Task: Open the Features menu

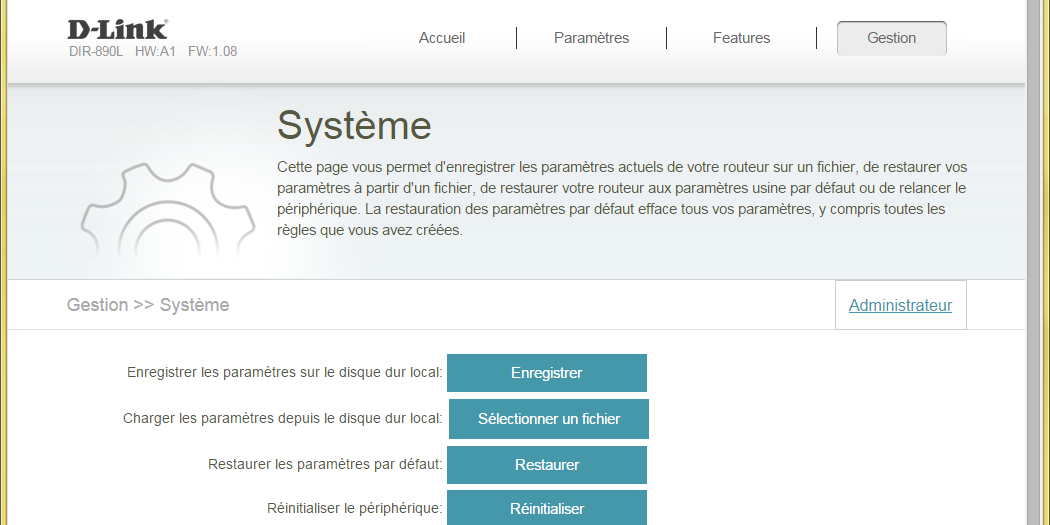Action: [741, 38]
